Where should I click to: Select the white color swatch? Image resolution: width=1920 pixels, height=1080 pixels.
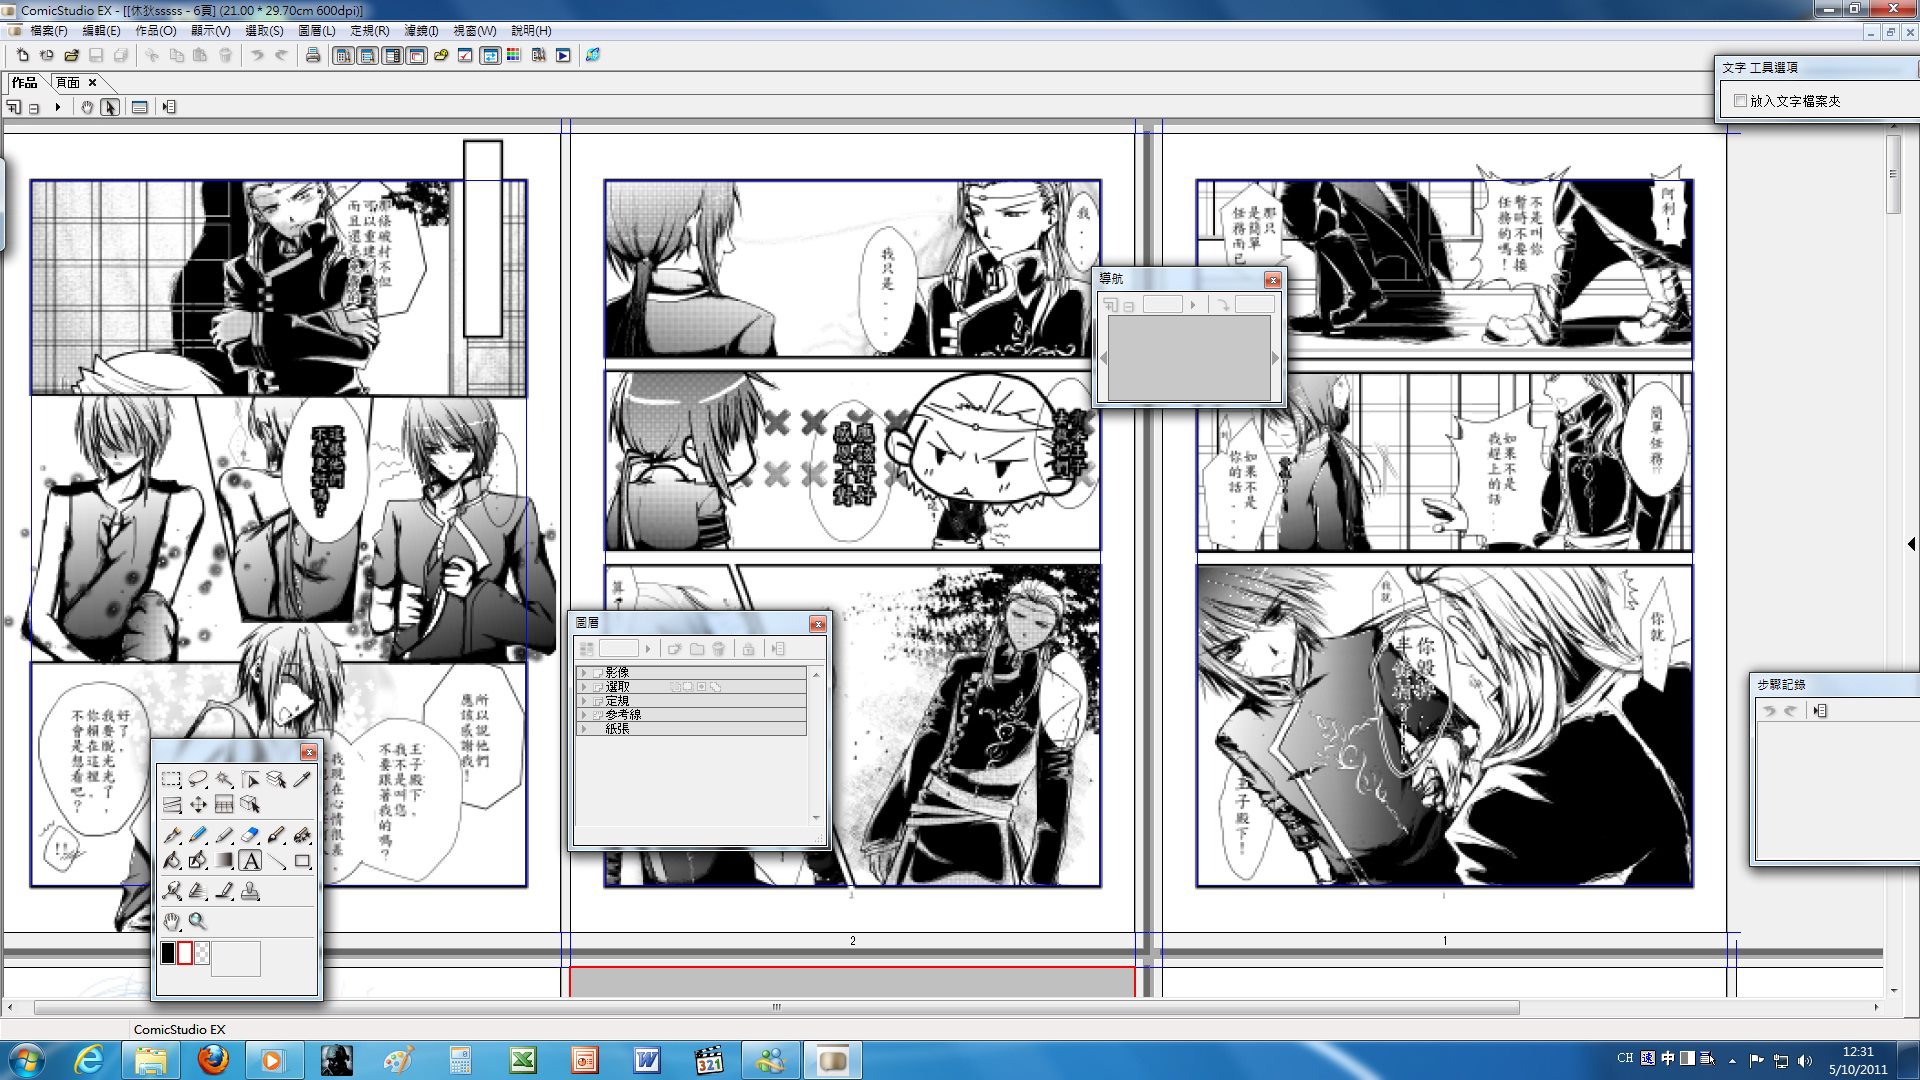(x=185, y=953)
